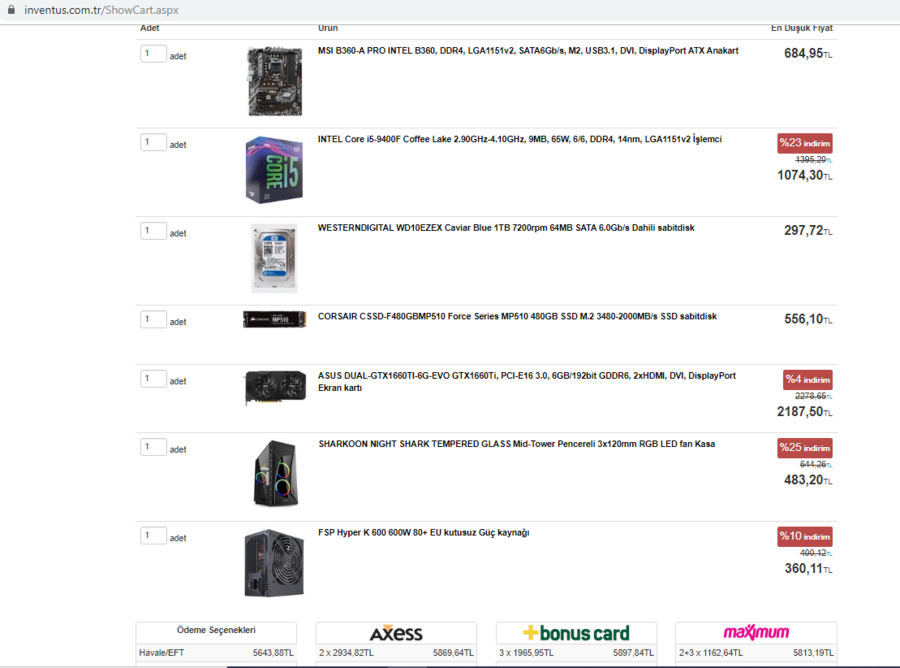Image resolution: width=900 pixels, height=668 pixels.
Task: Open the WD Caviar Blue hard disk image
Action: pyautogui.click(x=274, y=258)
